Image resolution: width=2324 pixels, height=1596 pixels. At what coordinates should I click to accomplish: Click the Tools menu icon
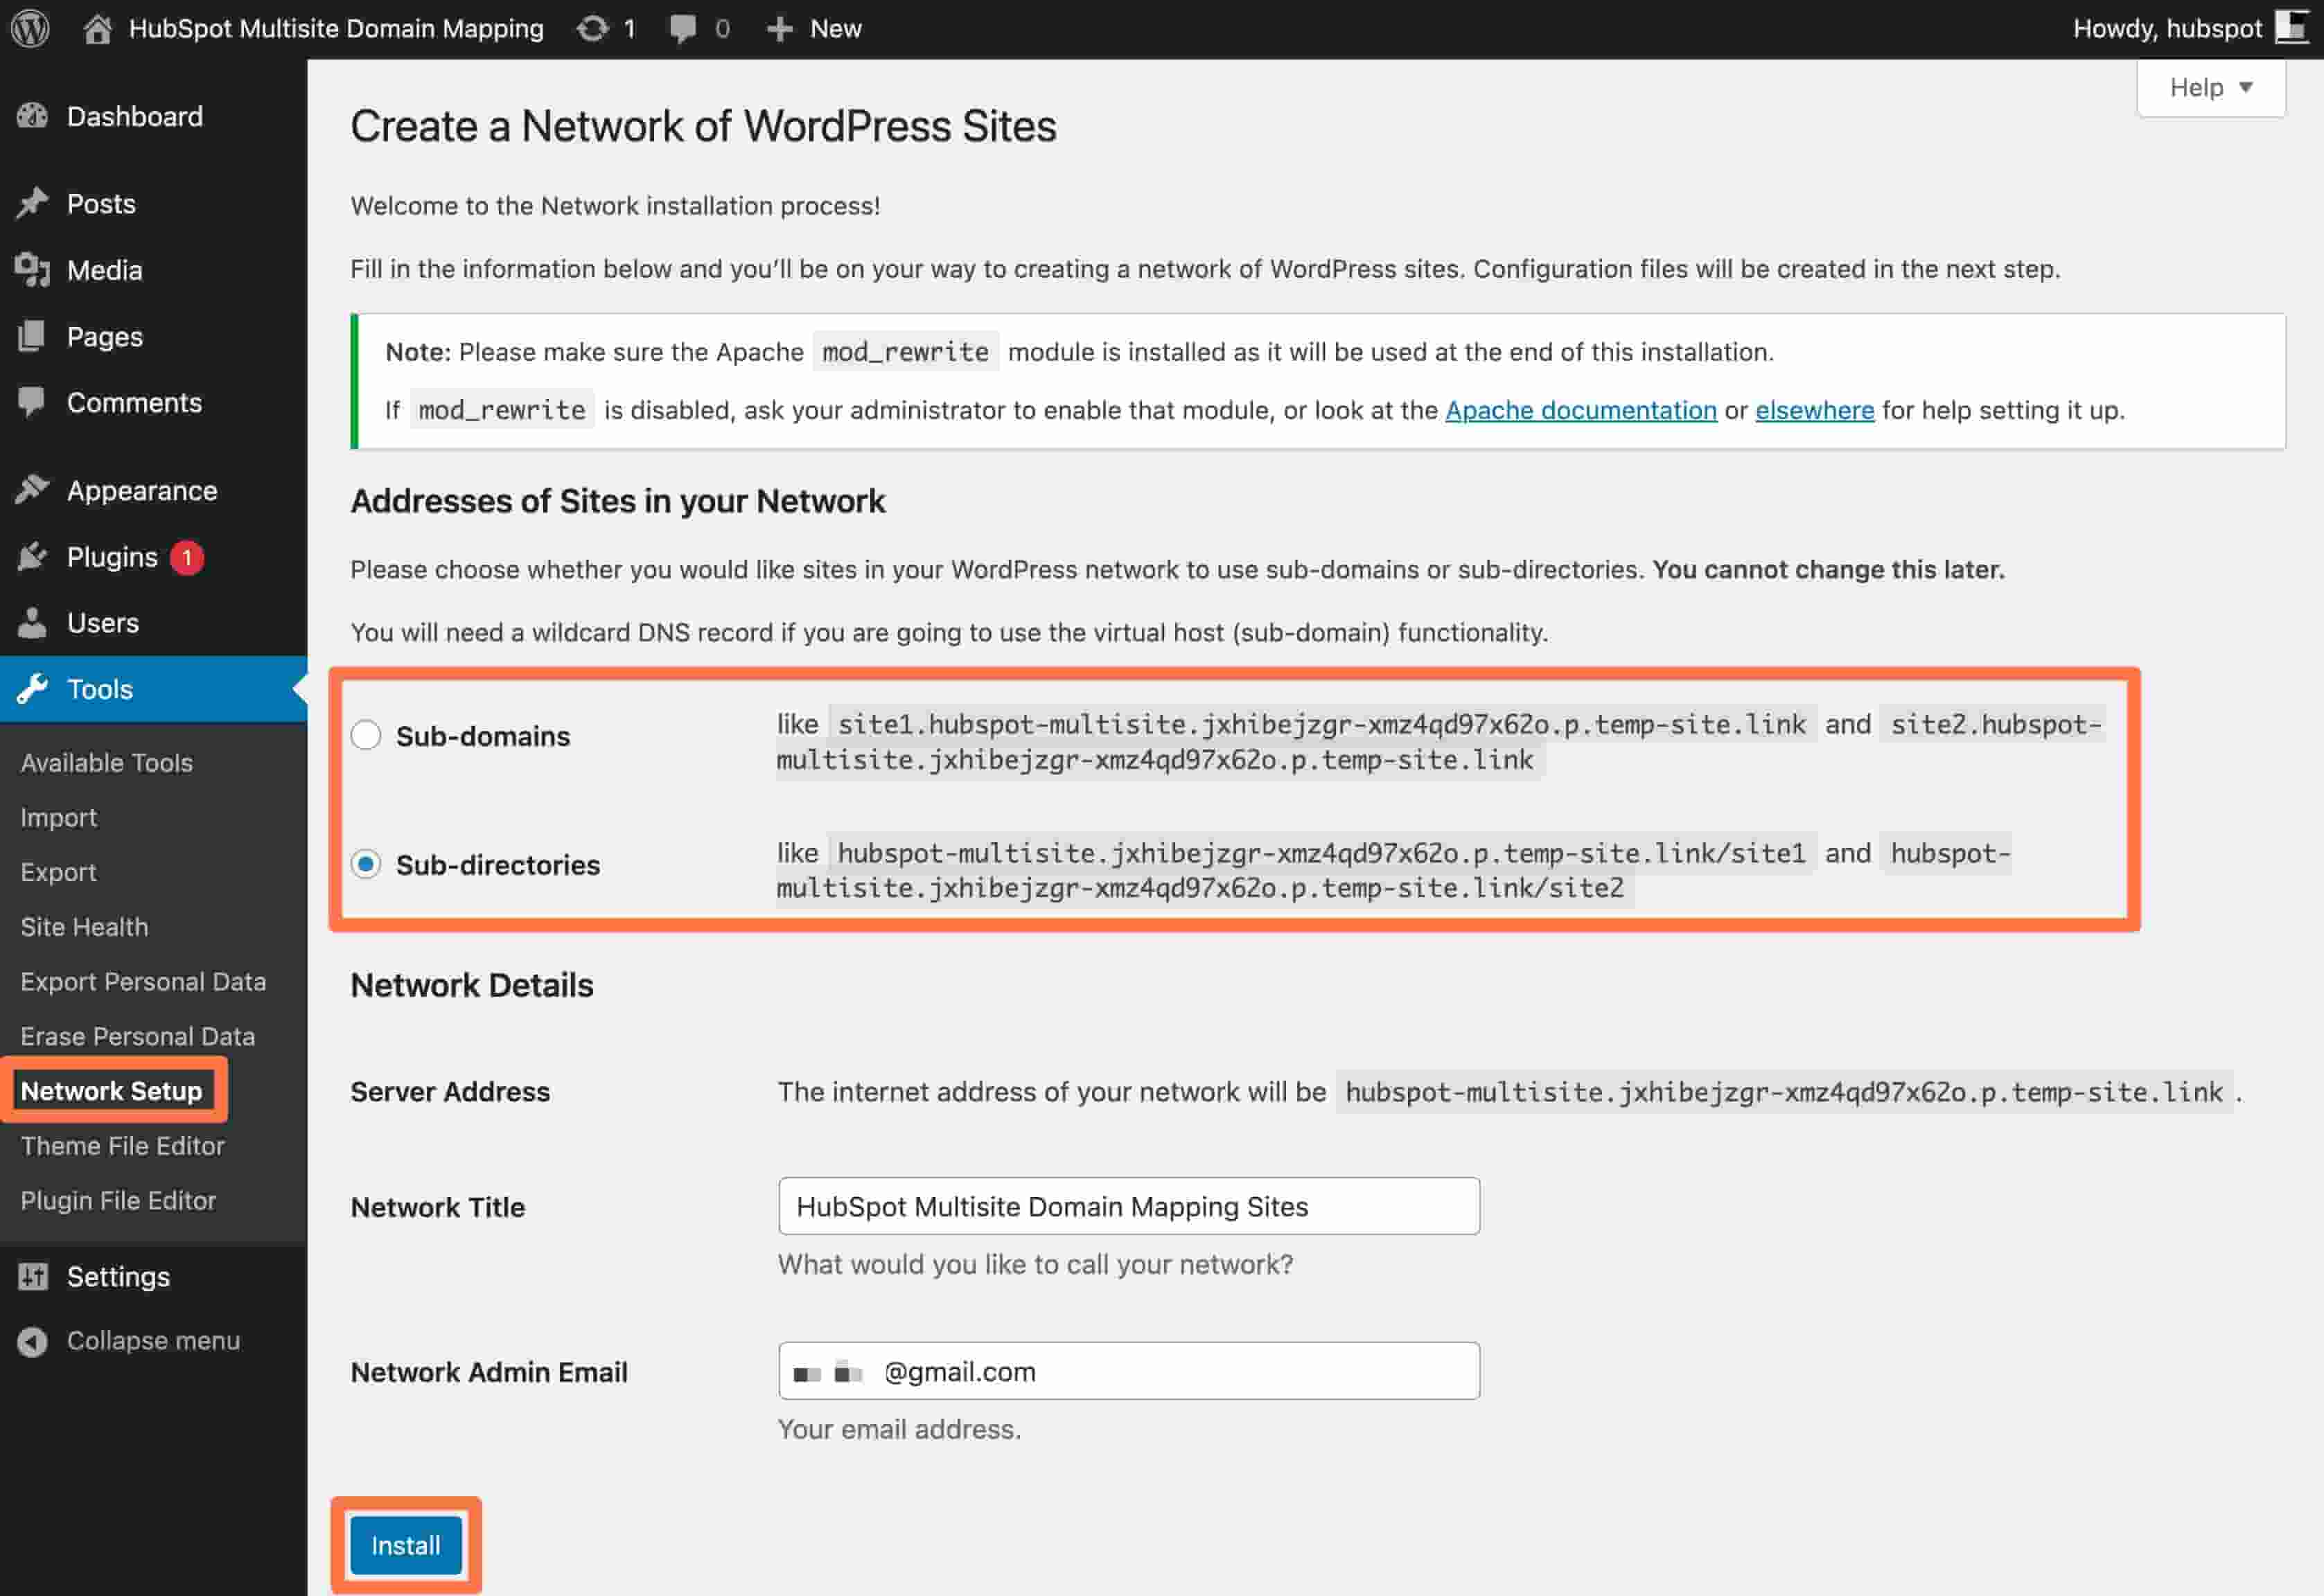32,689
